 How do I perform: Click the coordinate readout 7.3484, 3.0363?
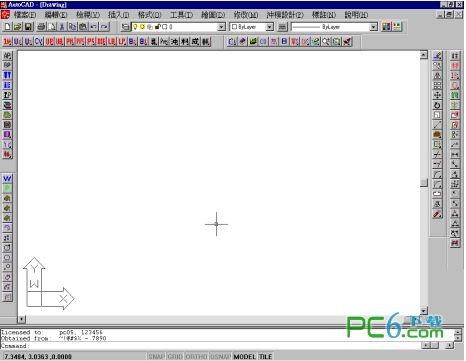[x=38, y=357]
